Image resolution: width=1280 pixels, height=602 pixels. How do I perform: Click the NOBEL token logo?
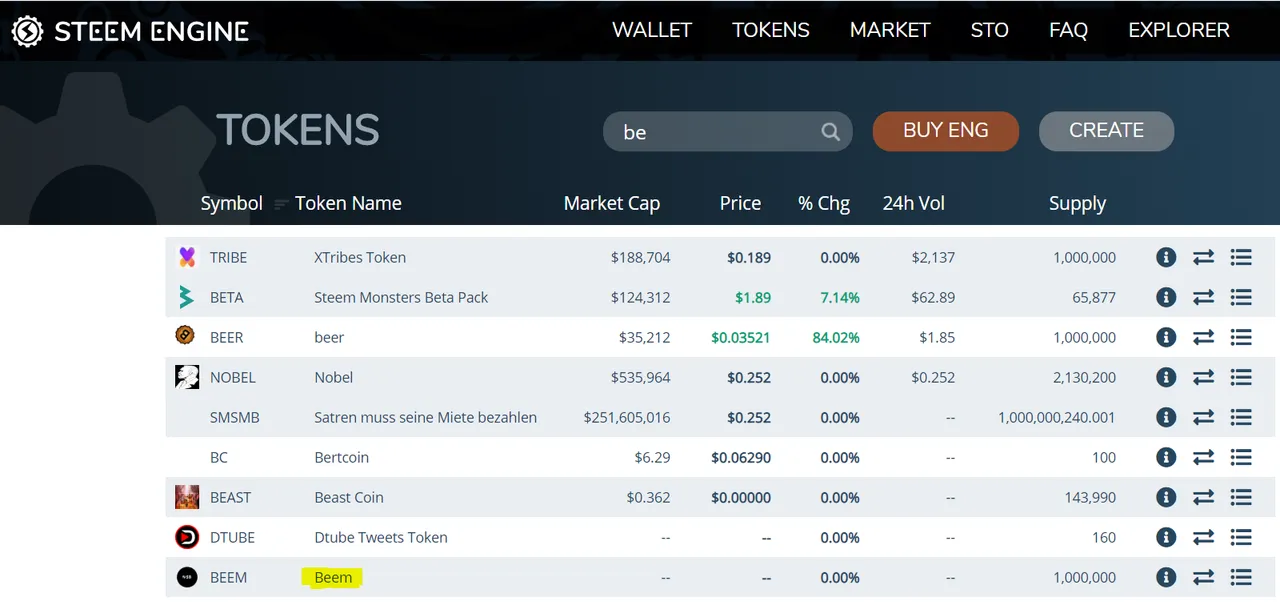tap(187, 377)
